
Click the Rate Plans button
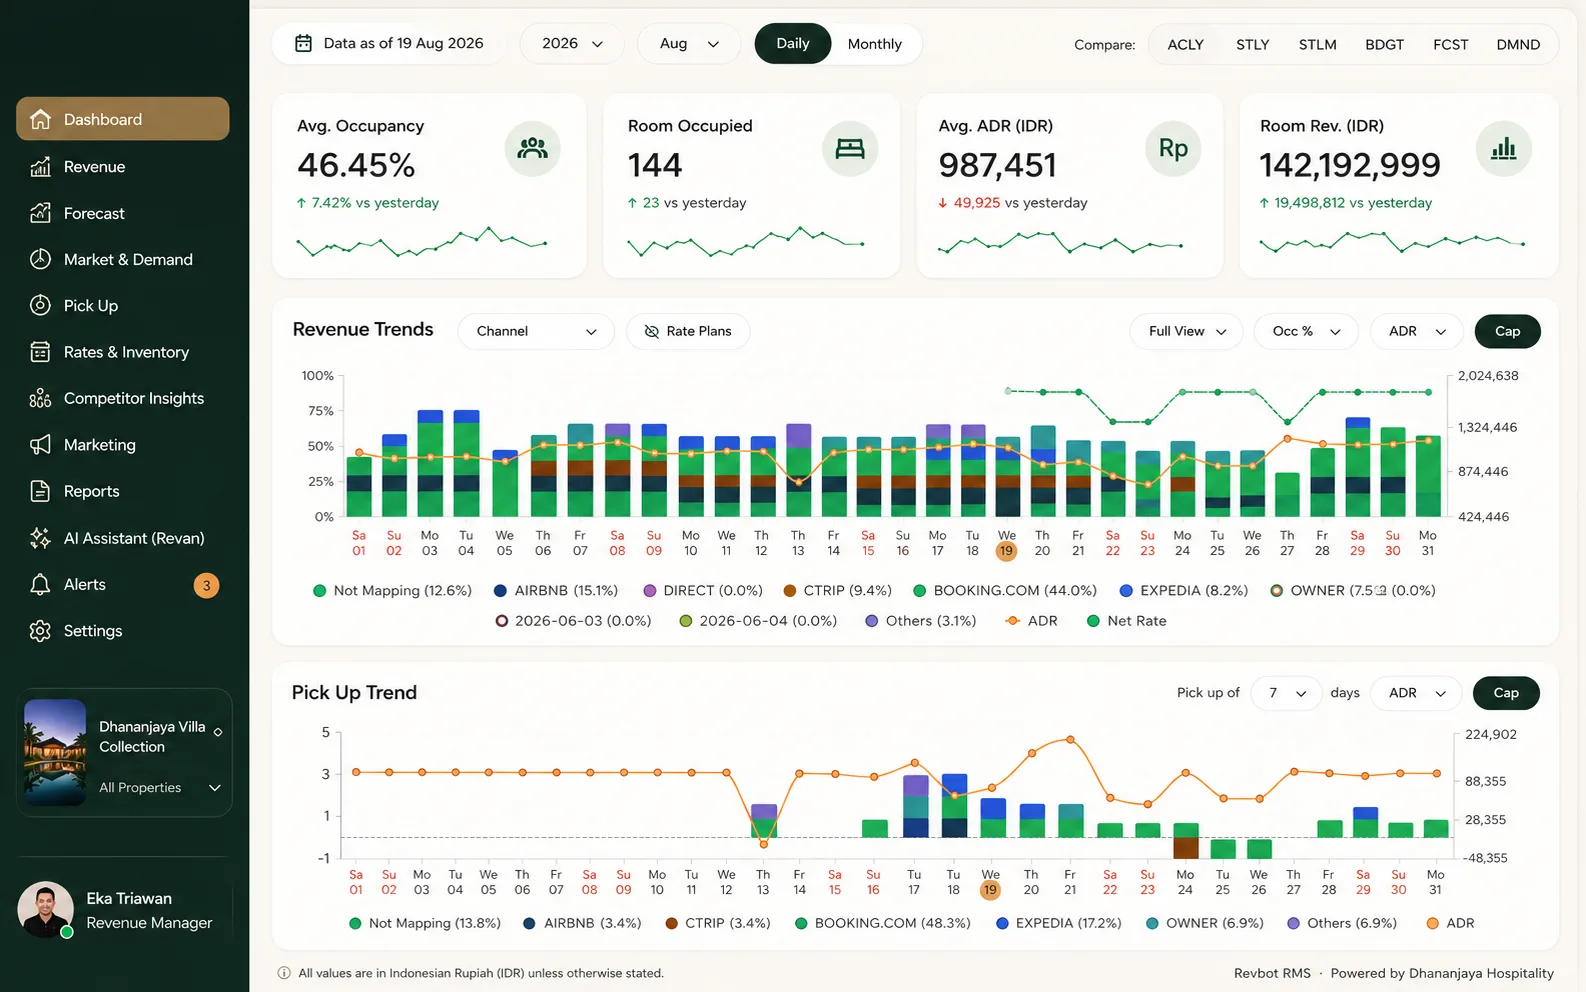click(688, 331)
